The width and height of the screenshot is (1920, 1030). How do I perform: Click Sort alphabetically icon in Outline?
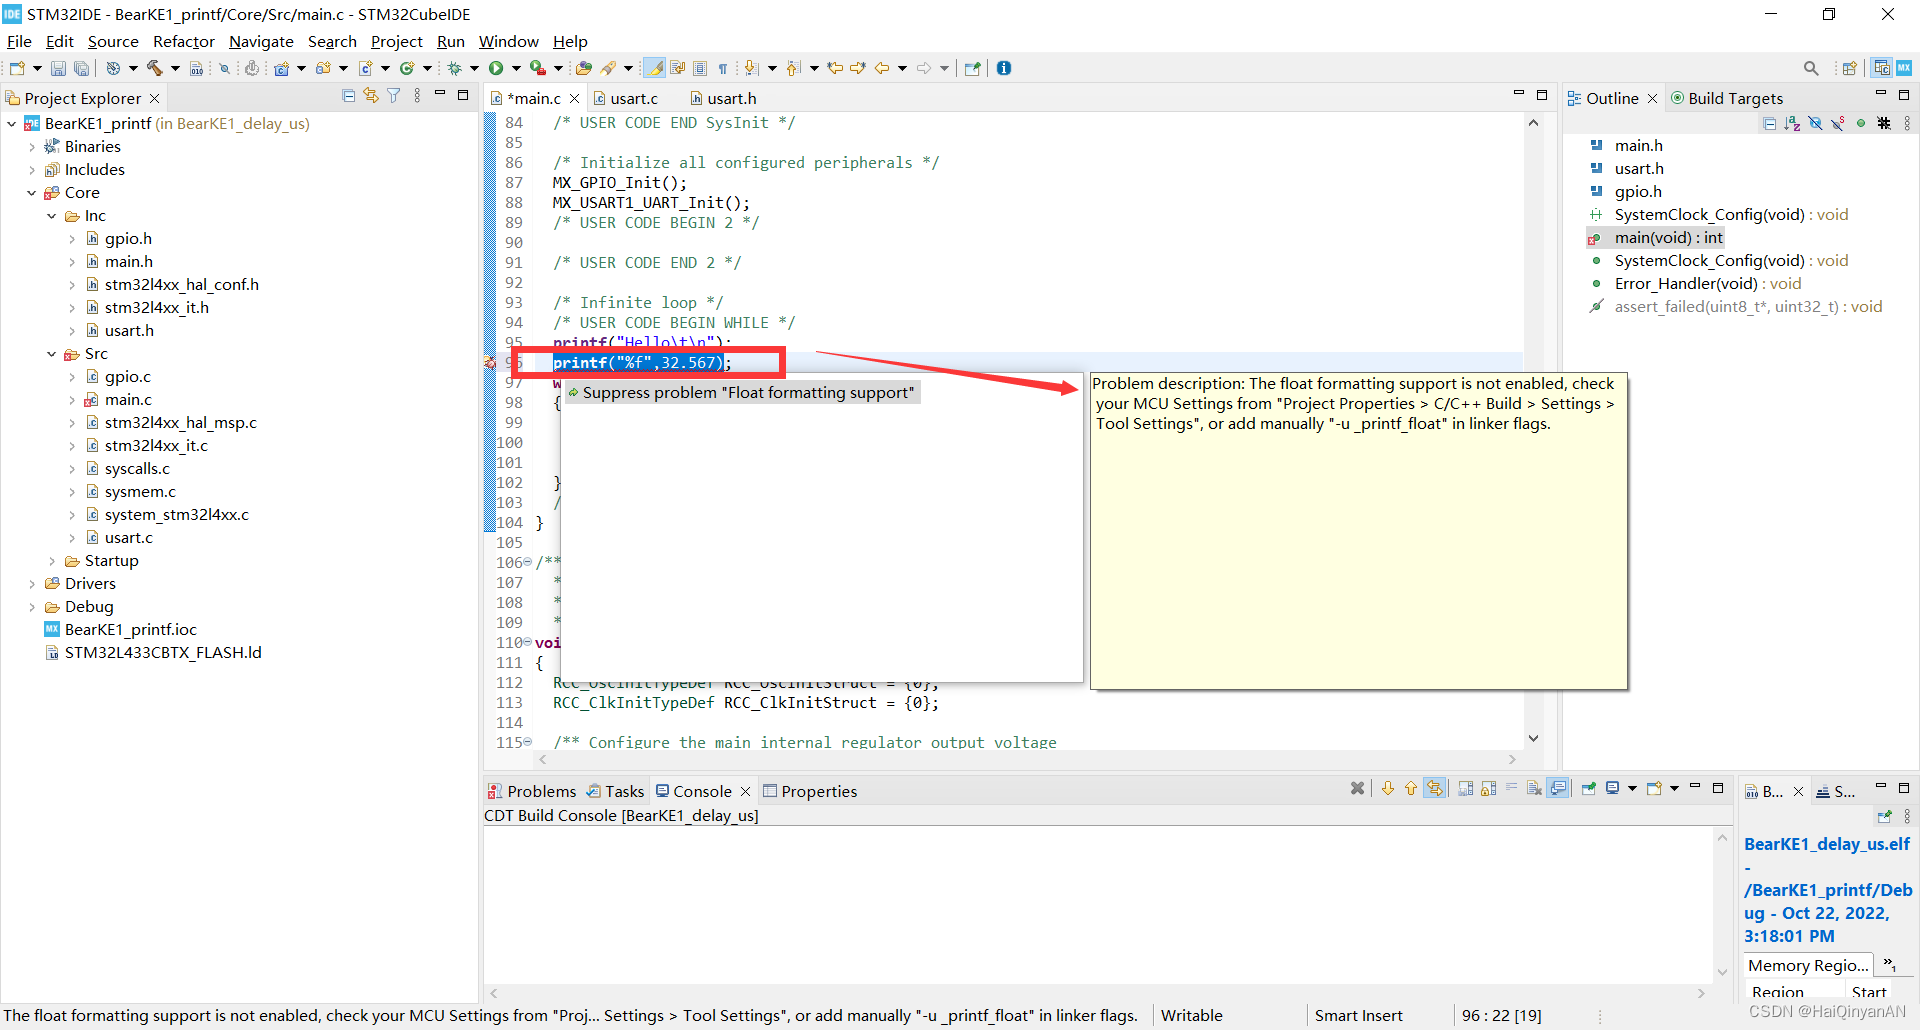(1792, 123)
